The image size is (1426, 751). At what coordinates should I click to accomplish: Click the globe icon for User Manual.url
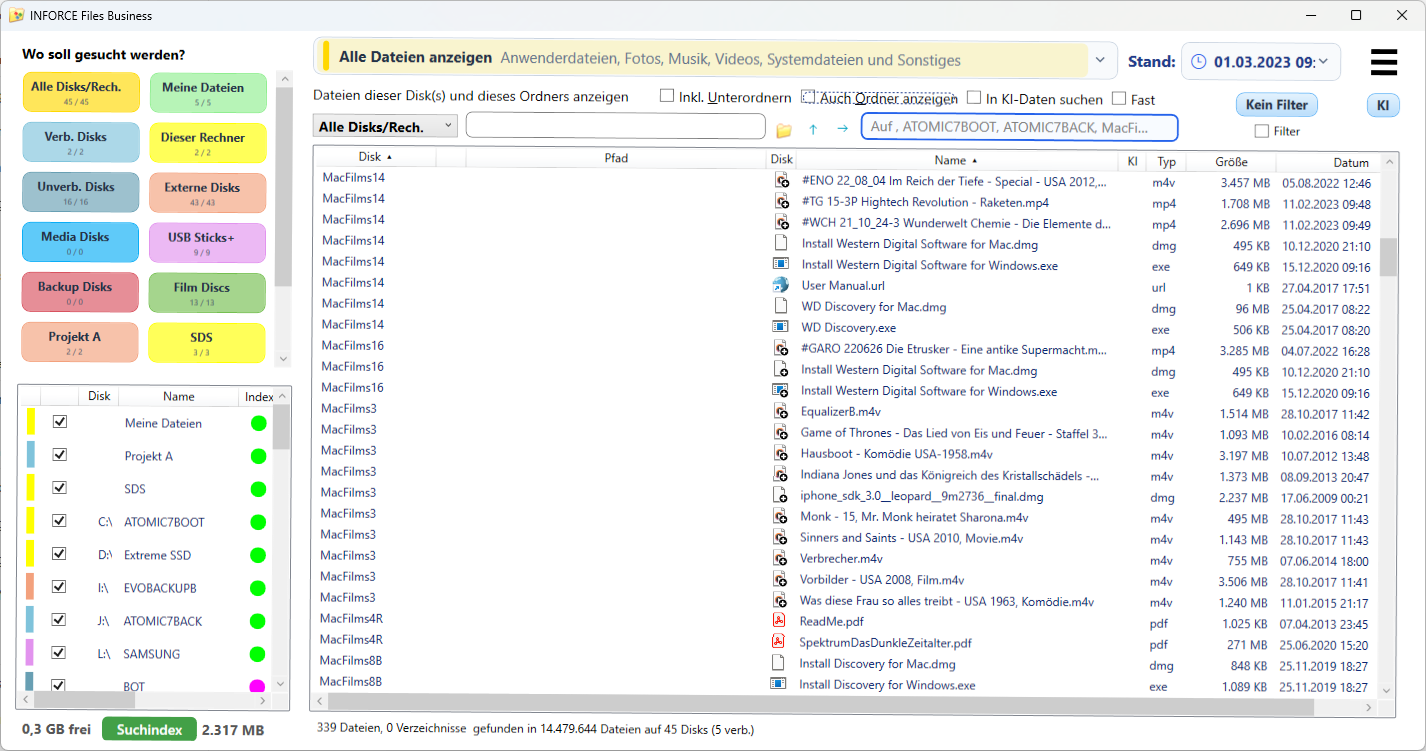[780, 285]
